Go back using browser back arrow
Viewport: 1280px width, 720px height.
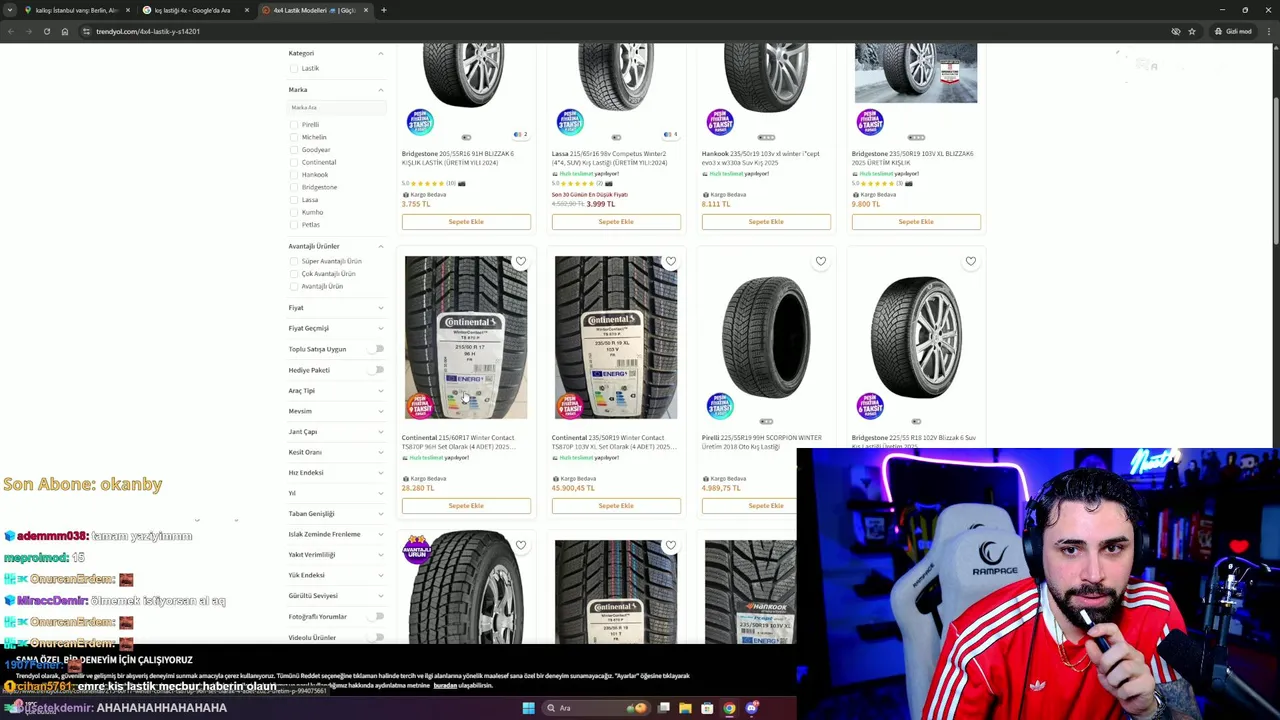pos(11,31)
